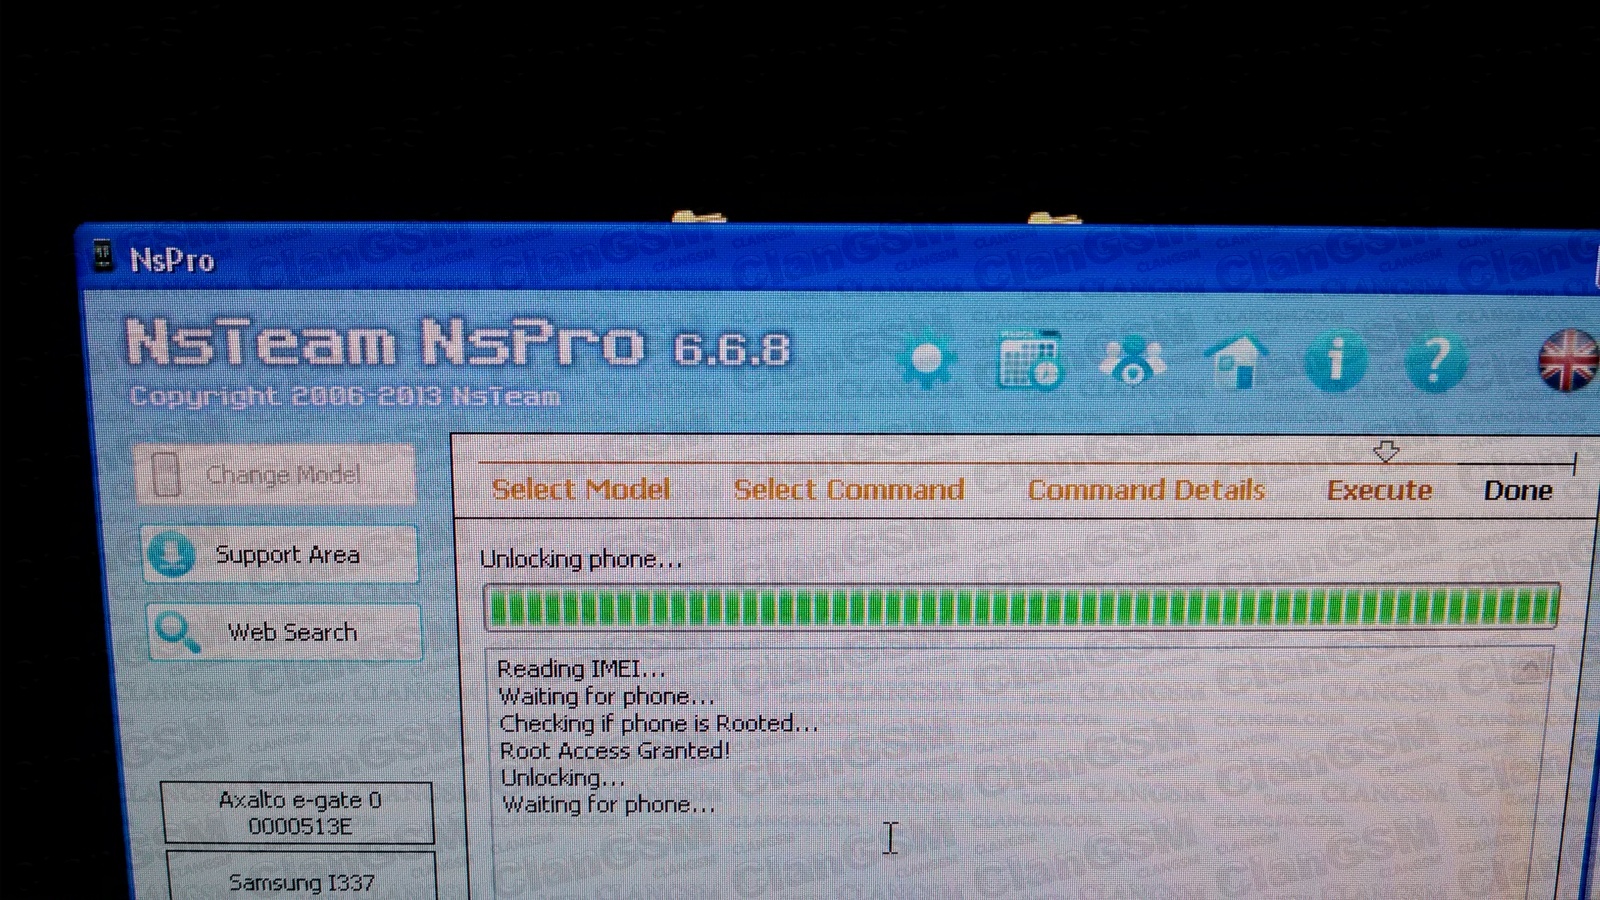Viewport: 1600px width, 900px height.
Task: Open the info icon
Action: (1336, 360)
